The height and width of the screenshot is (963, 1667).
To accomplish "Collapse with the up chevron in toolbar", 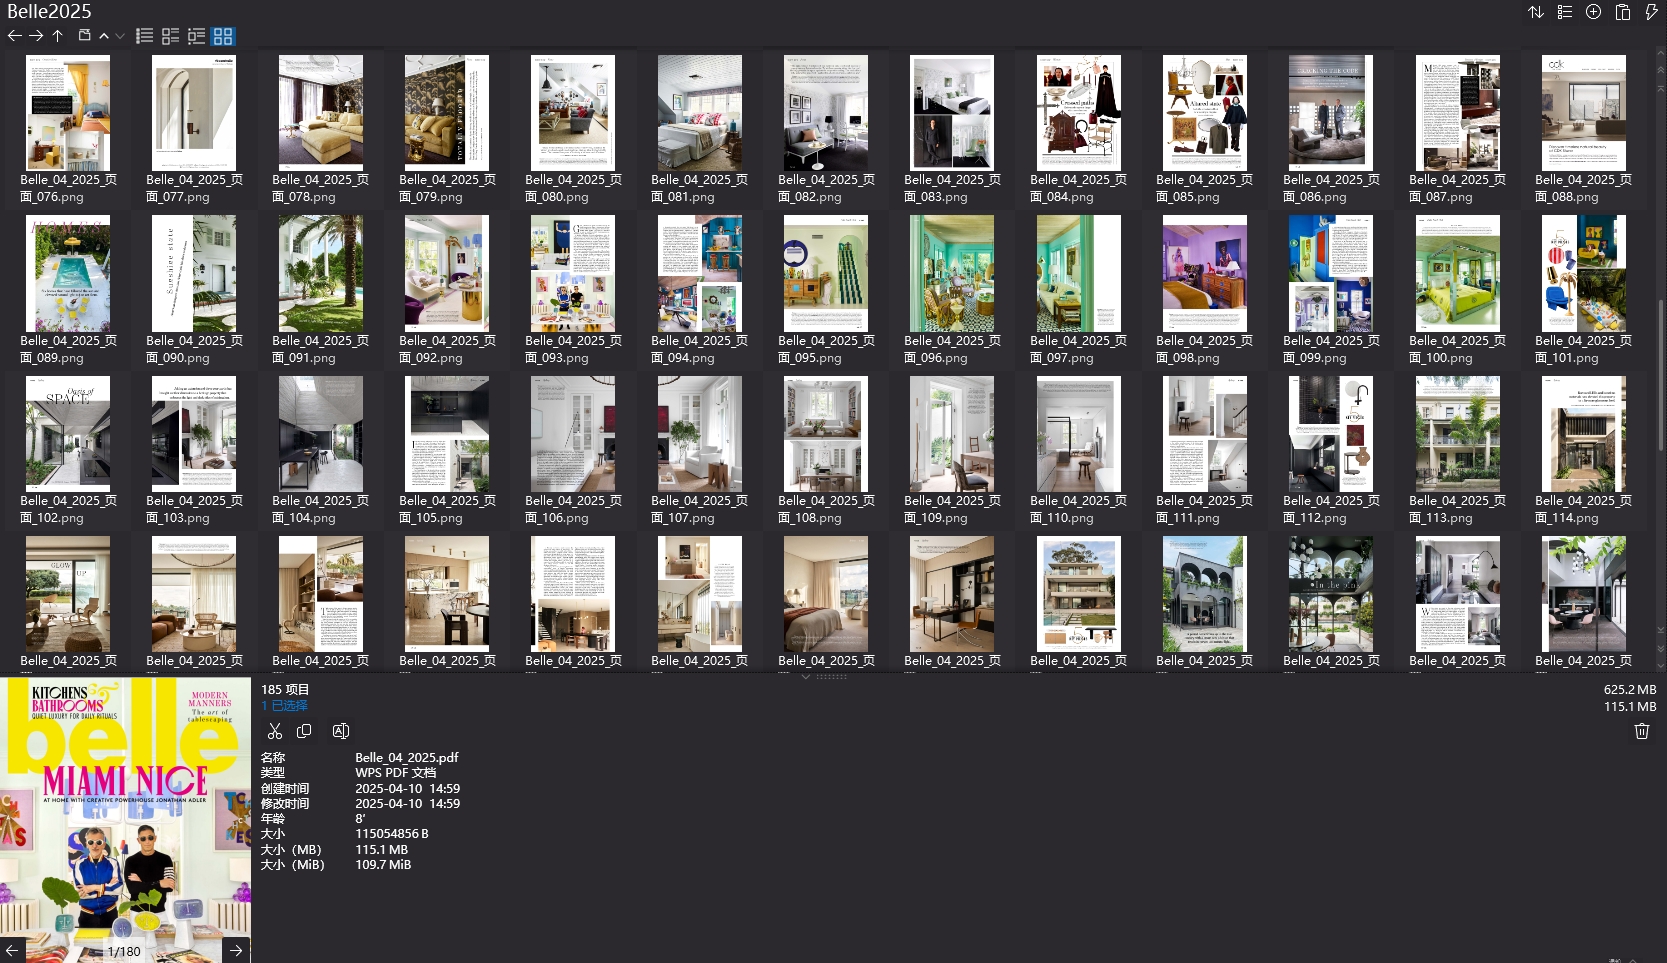I will click(104, 36).
